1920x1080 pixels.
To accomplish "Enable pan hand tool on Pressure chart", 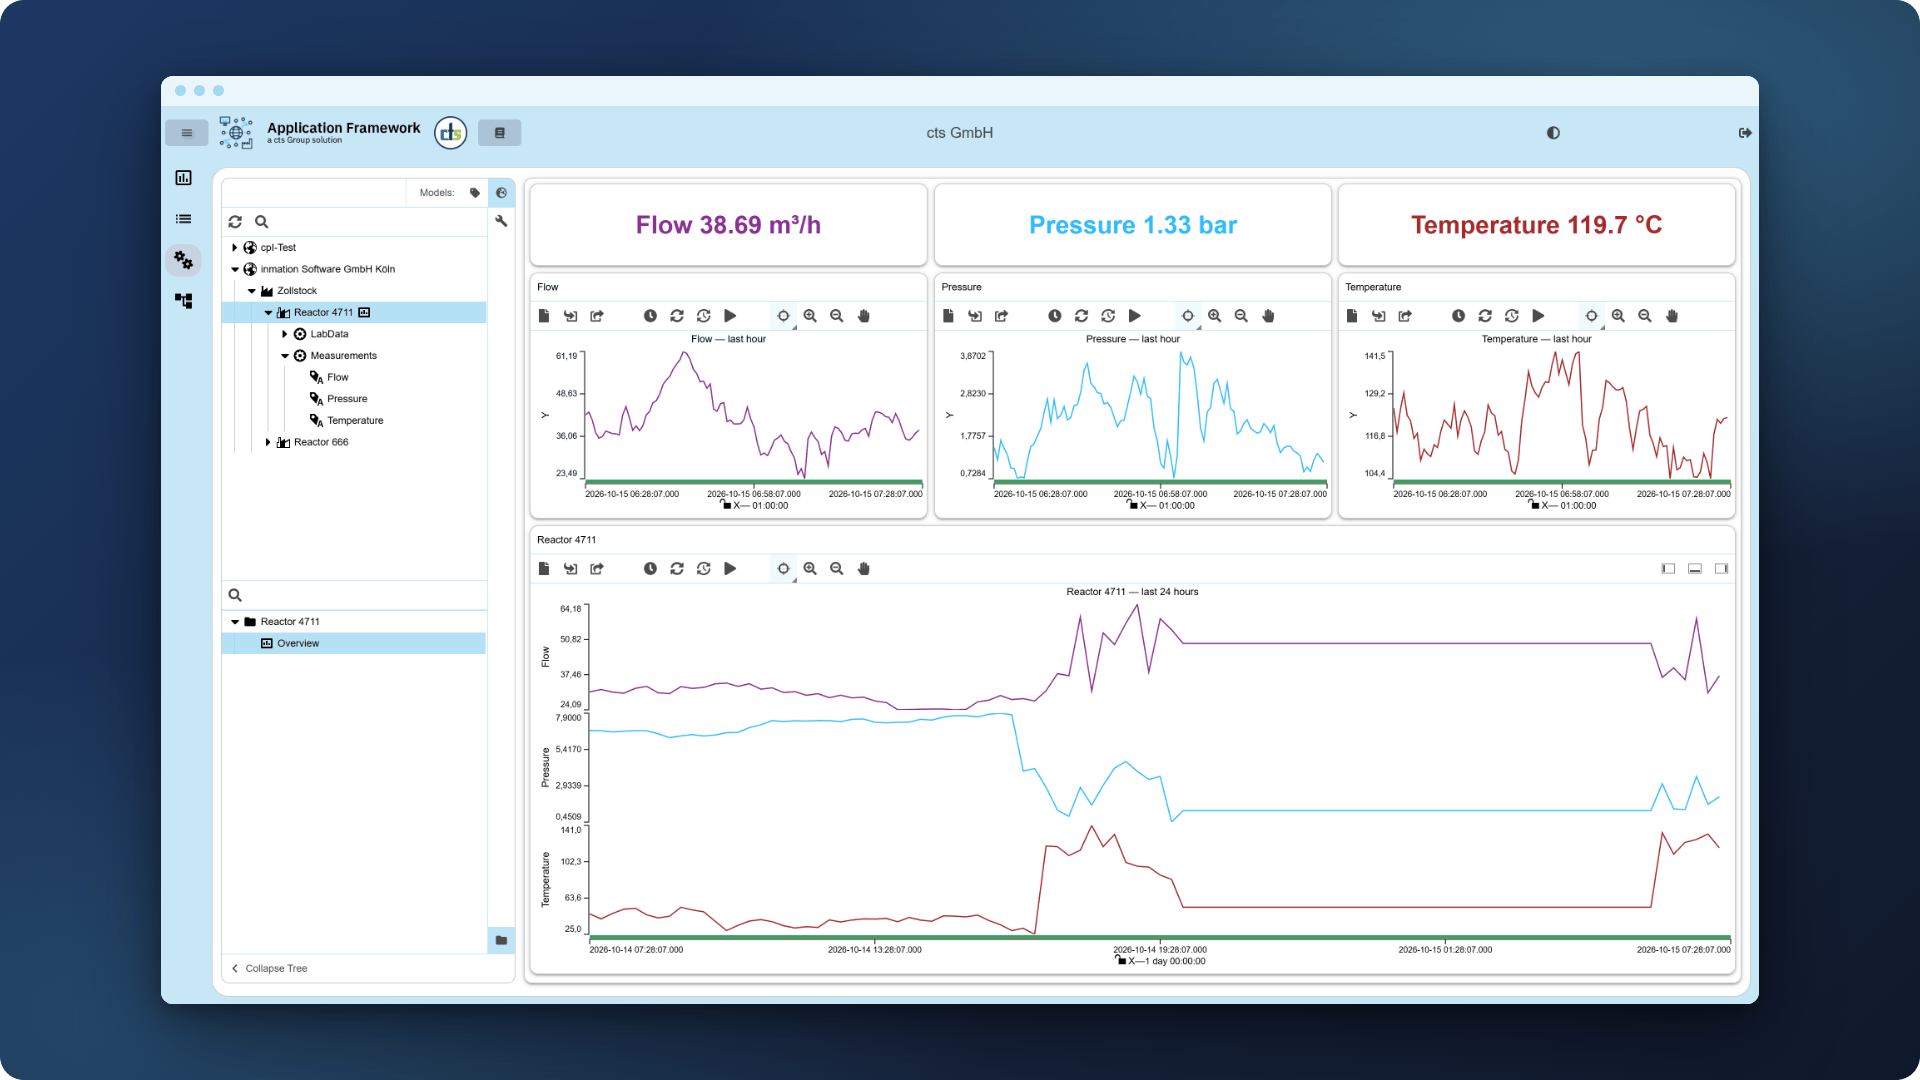I will (x=1268, y=316).
